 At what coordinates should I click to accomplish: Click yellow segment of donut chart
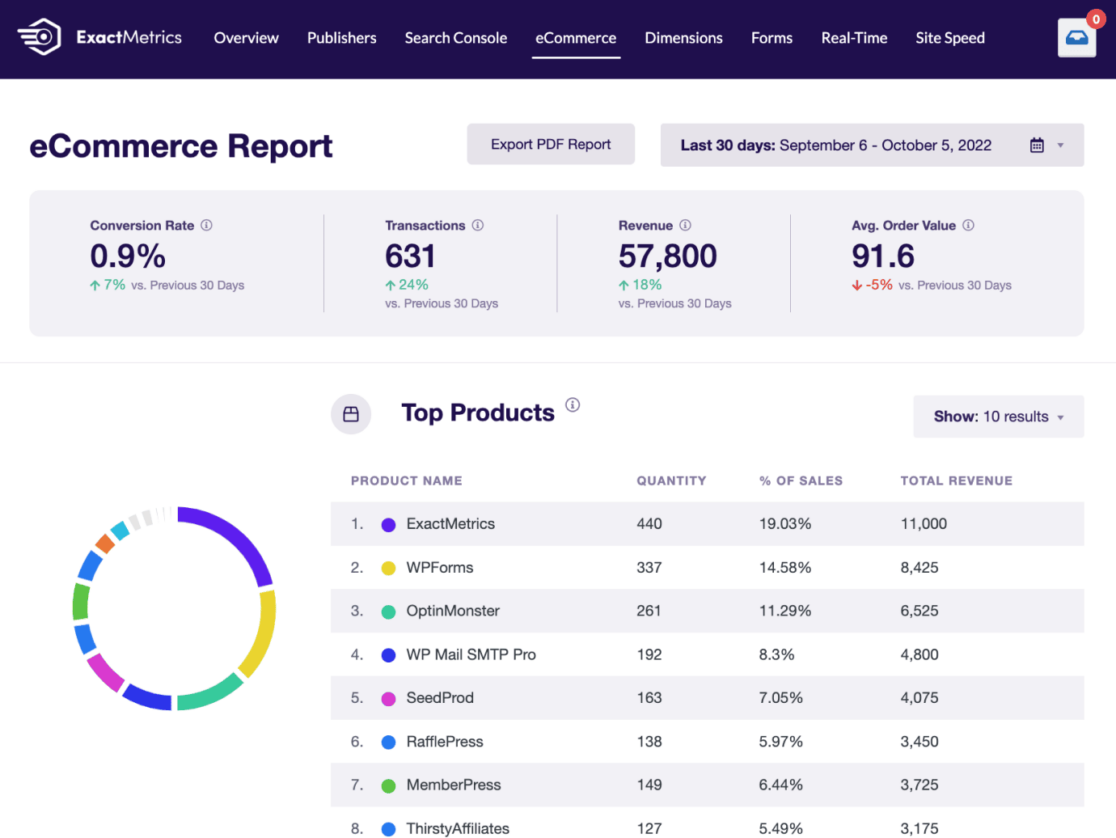[263, 634]
